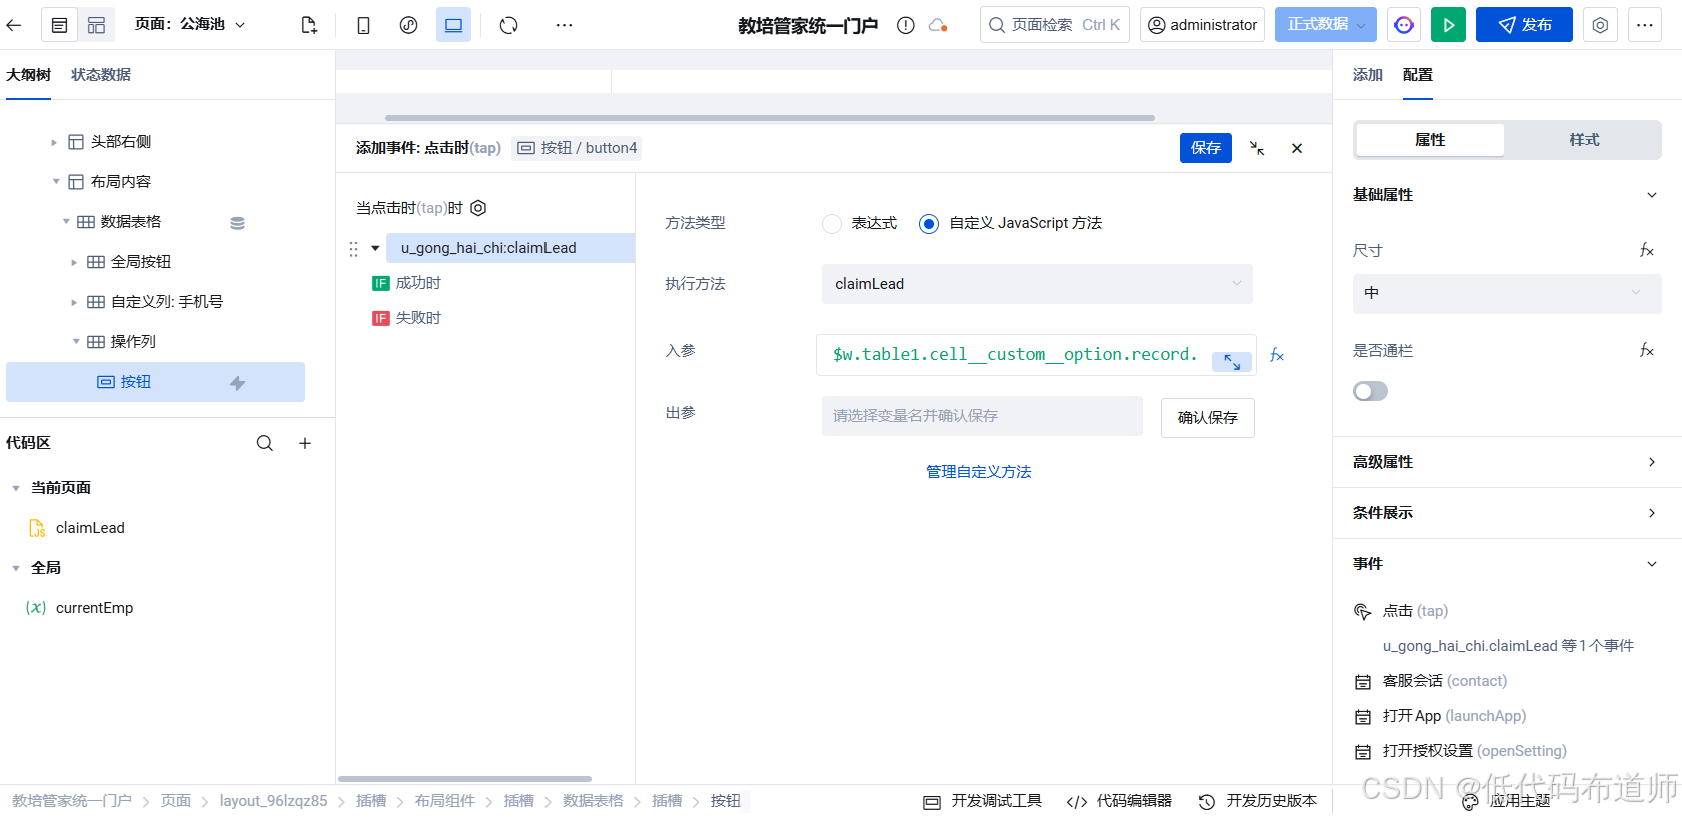The width and height of the screenshot is (1682, 818).
Task: Go back using the top-left arrow
Action: point(14,25)
